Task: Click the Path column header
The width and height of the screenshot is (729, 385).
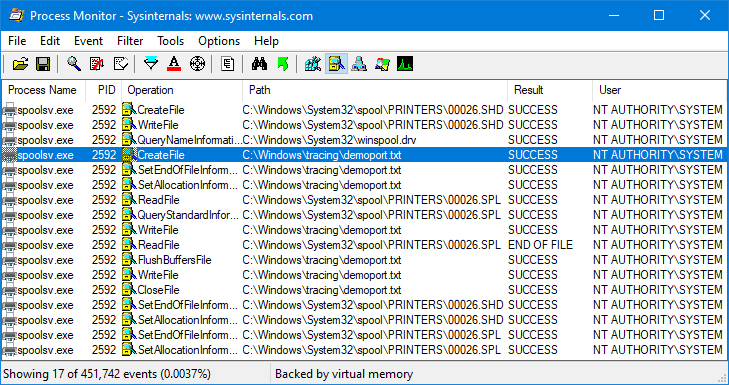Action: point(375,90)
